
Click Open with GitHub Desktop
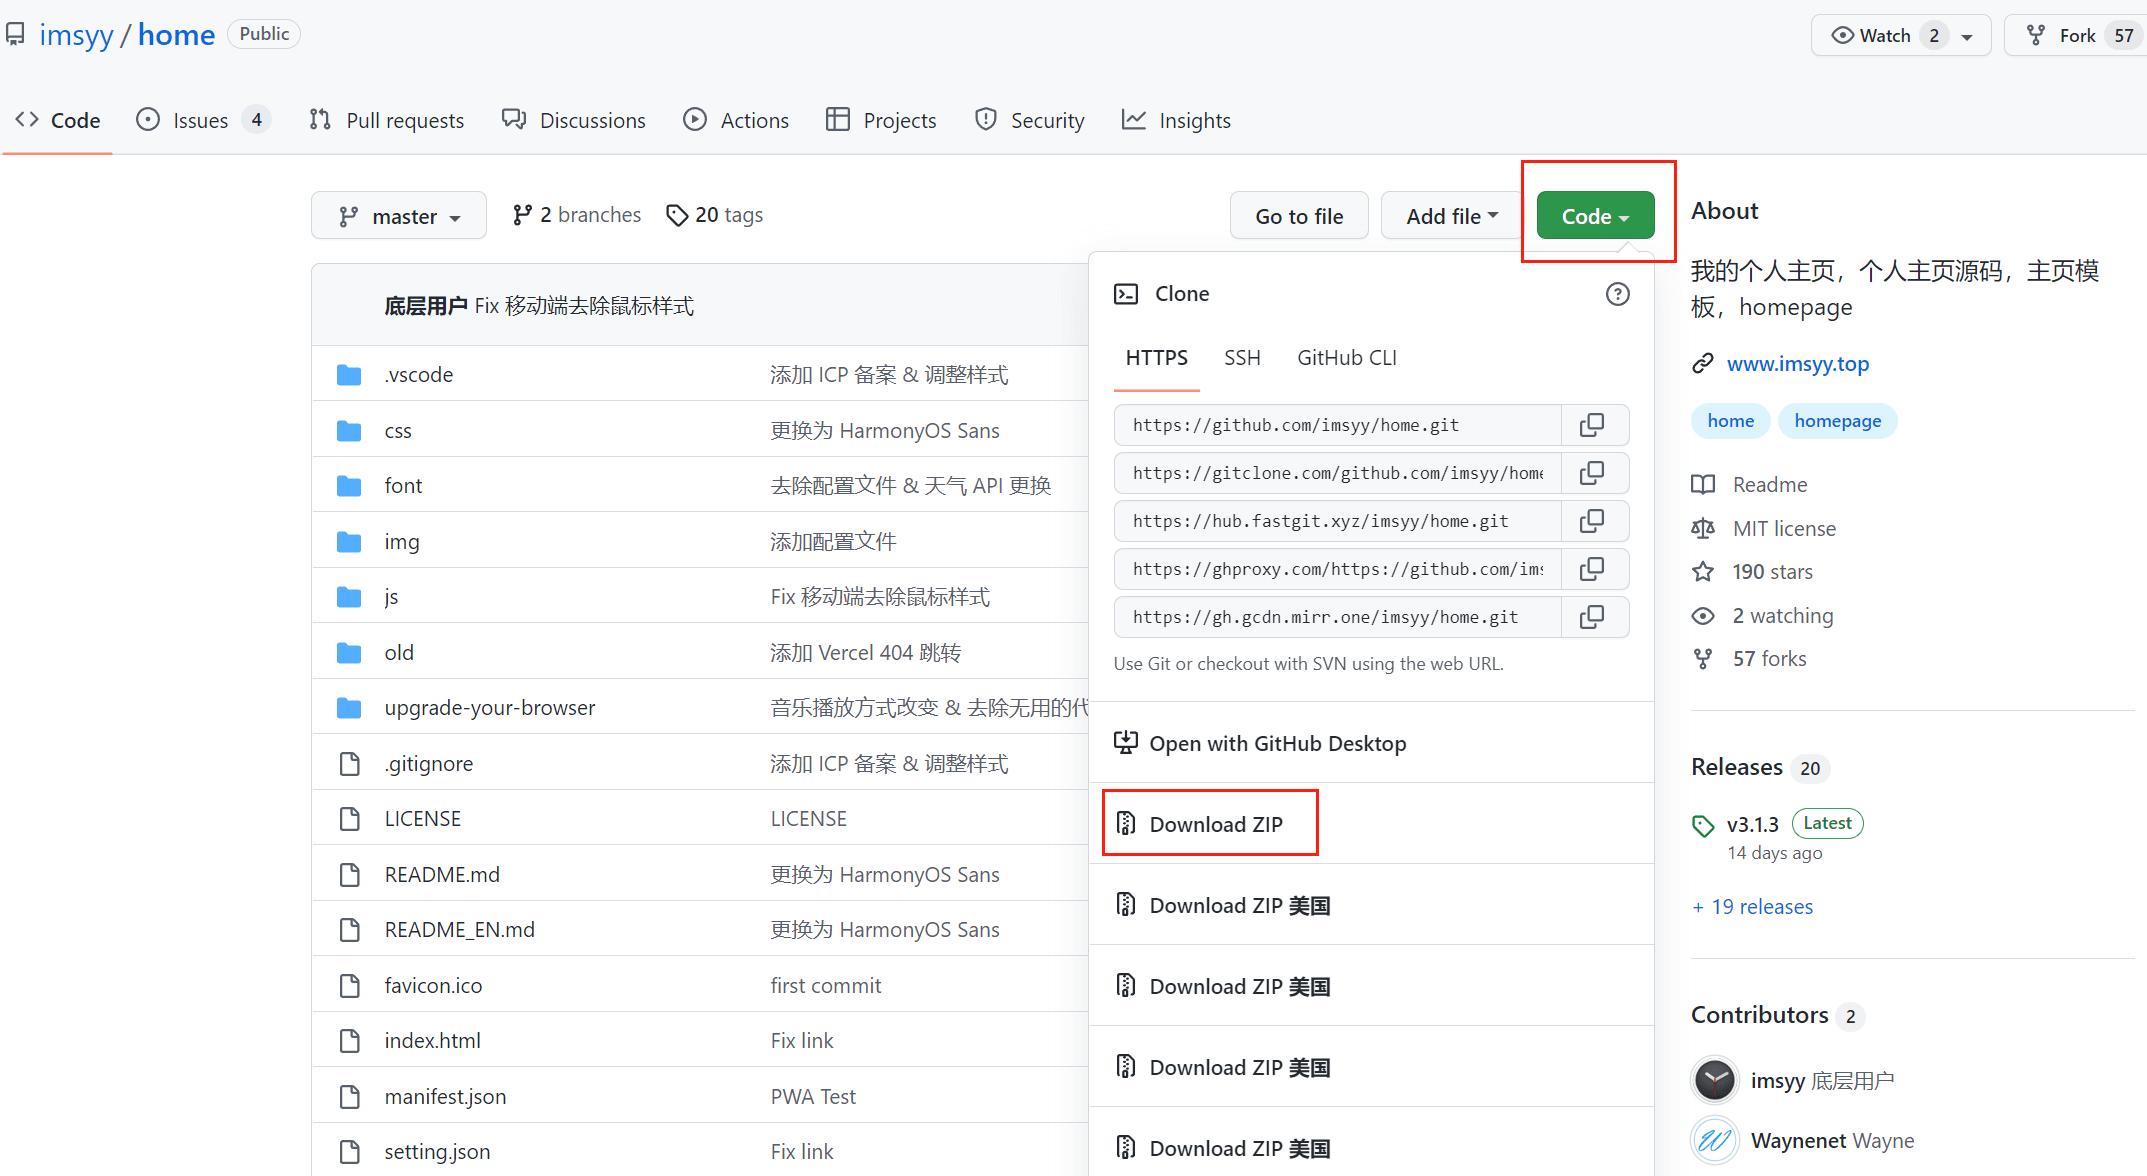tap(1277, 743)
